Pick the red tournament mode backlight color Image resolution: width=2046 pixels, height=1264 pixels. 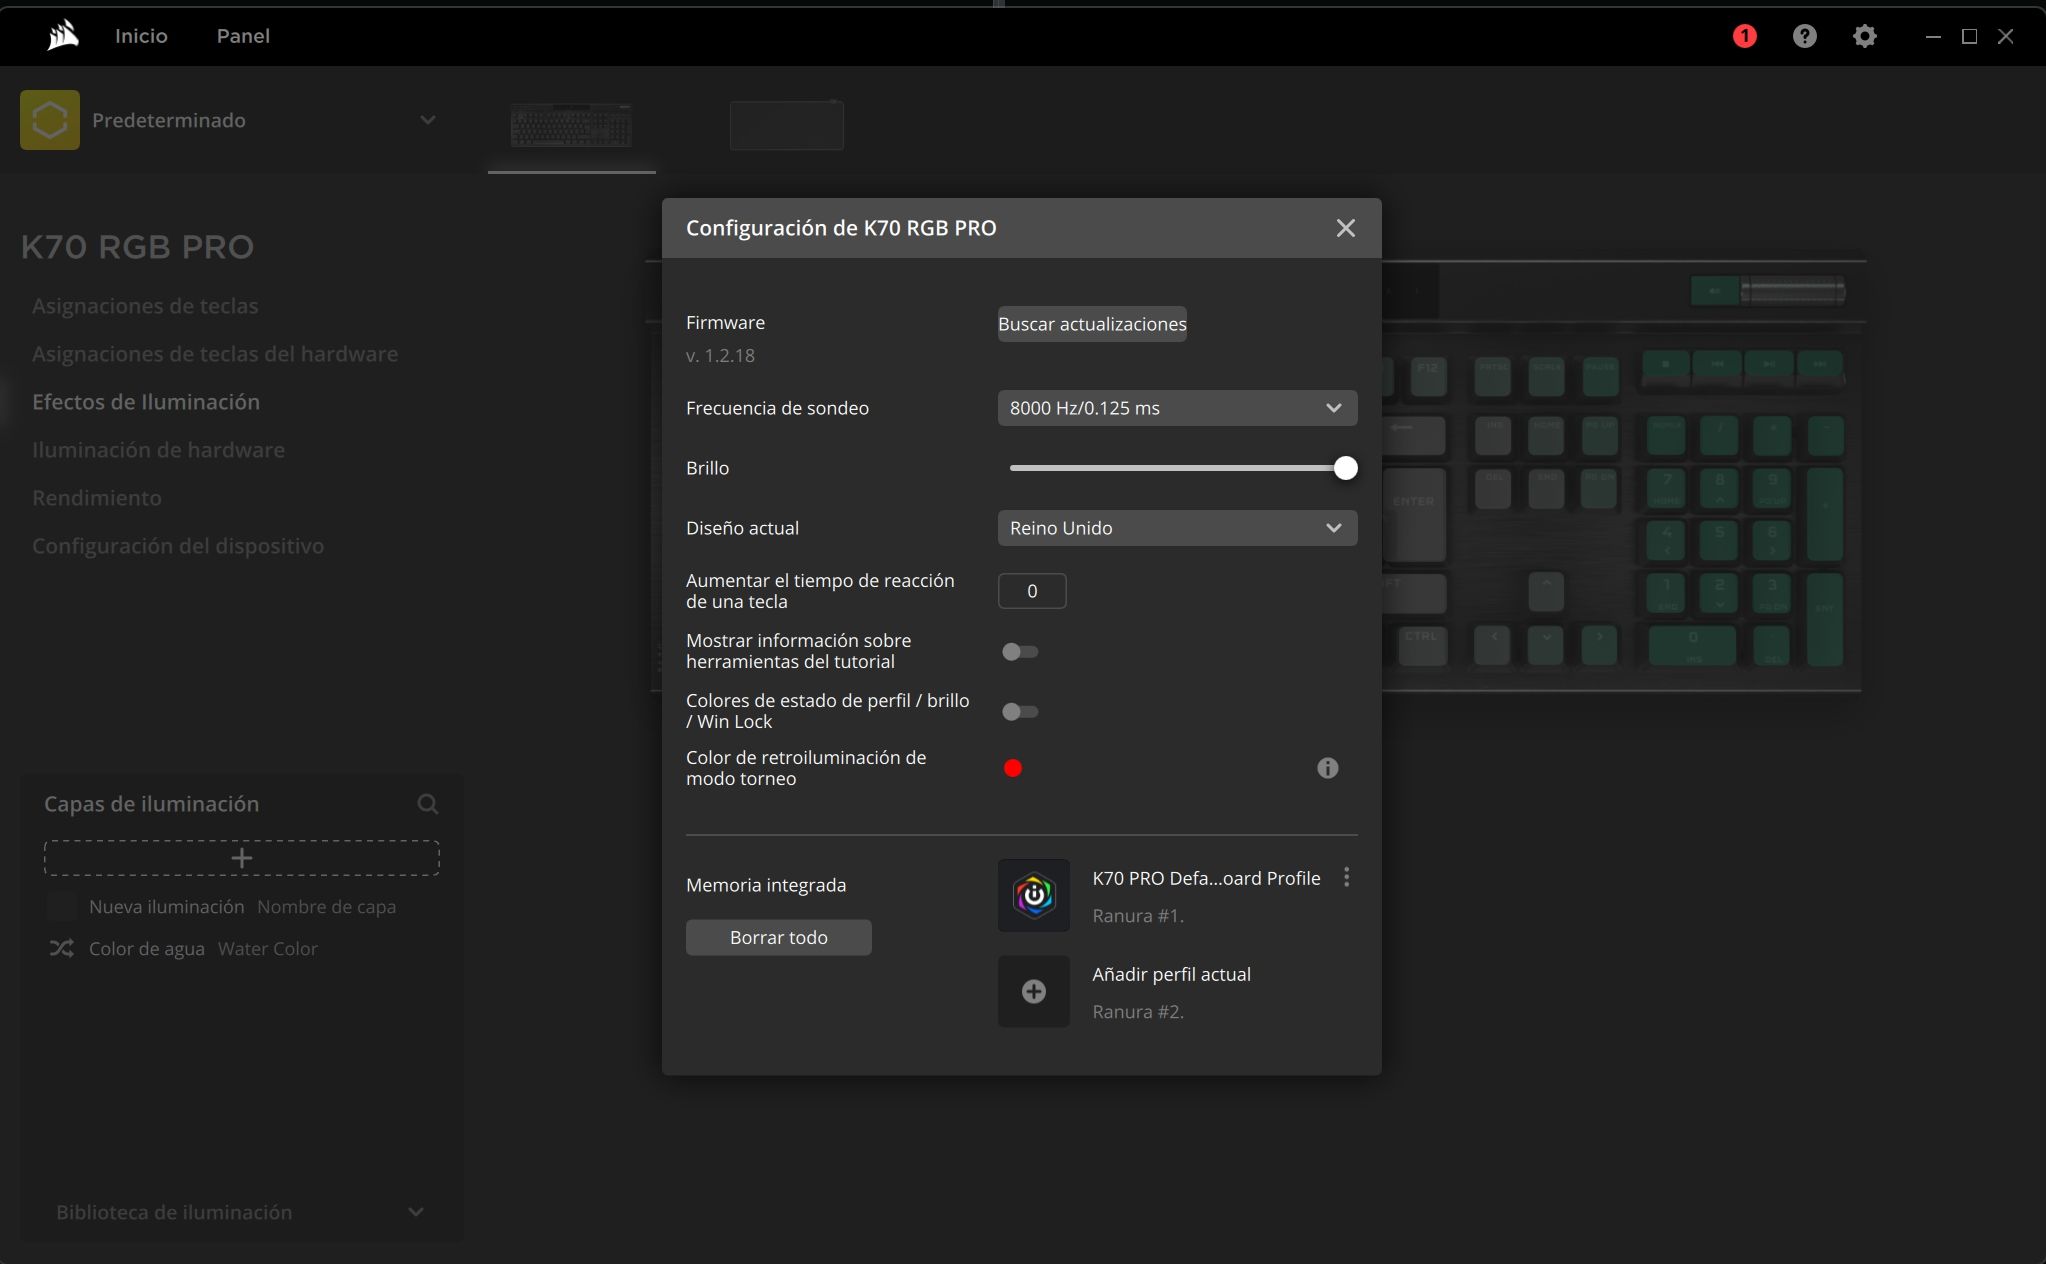1013,768
